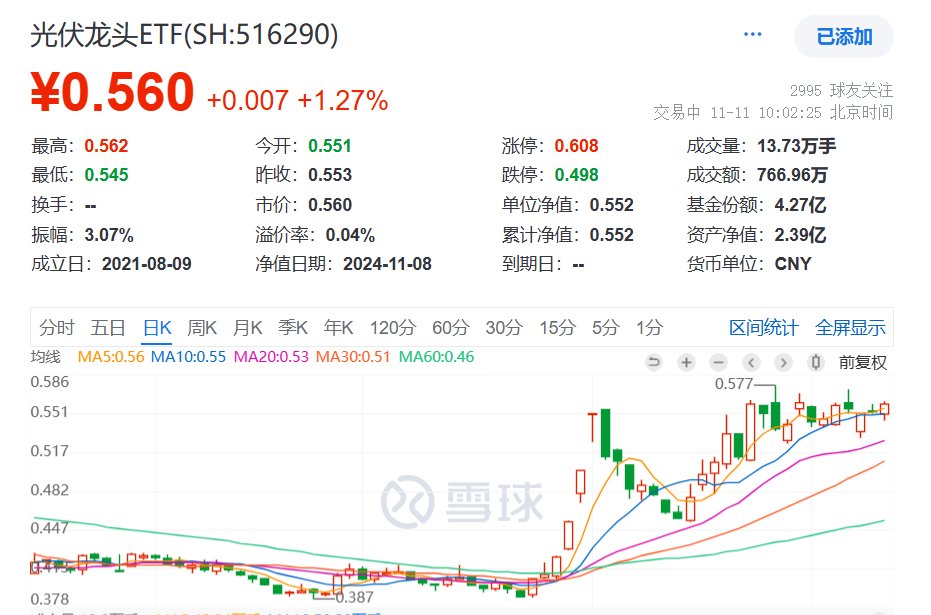The width and height of the screenshot is (931, 615).
Task: Click the change value +0.007 +1.27%
Action: (x=297, y=101)
